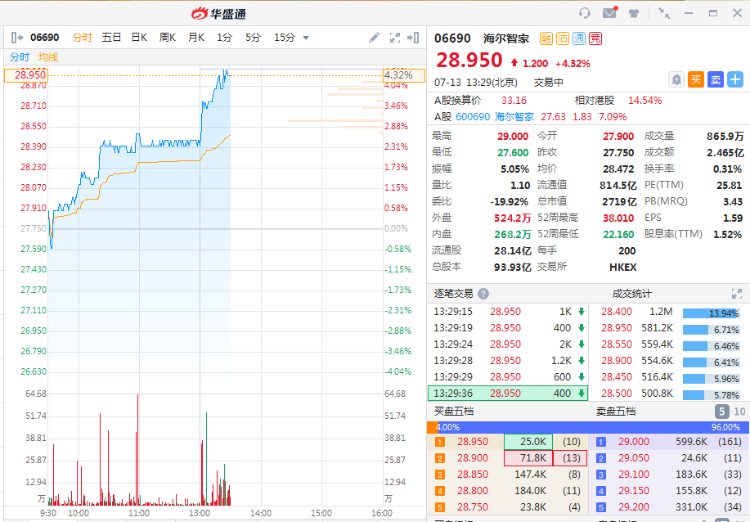Open the messages envelope icon
The height and width of the screenshot is (522, 750).
[x=610, y=12]
